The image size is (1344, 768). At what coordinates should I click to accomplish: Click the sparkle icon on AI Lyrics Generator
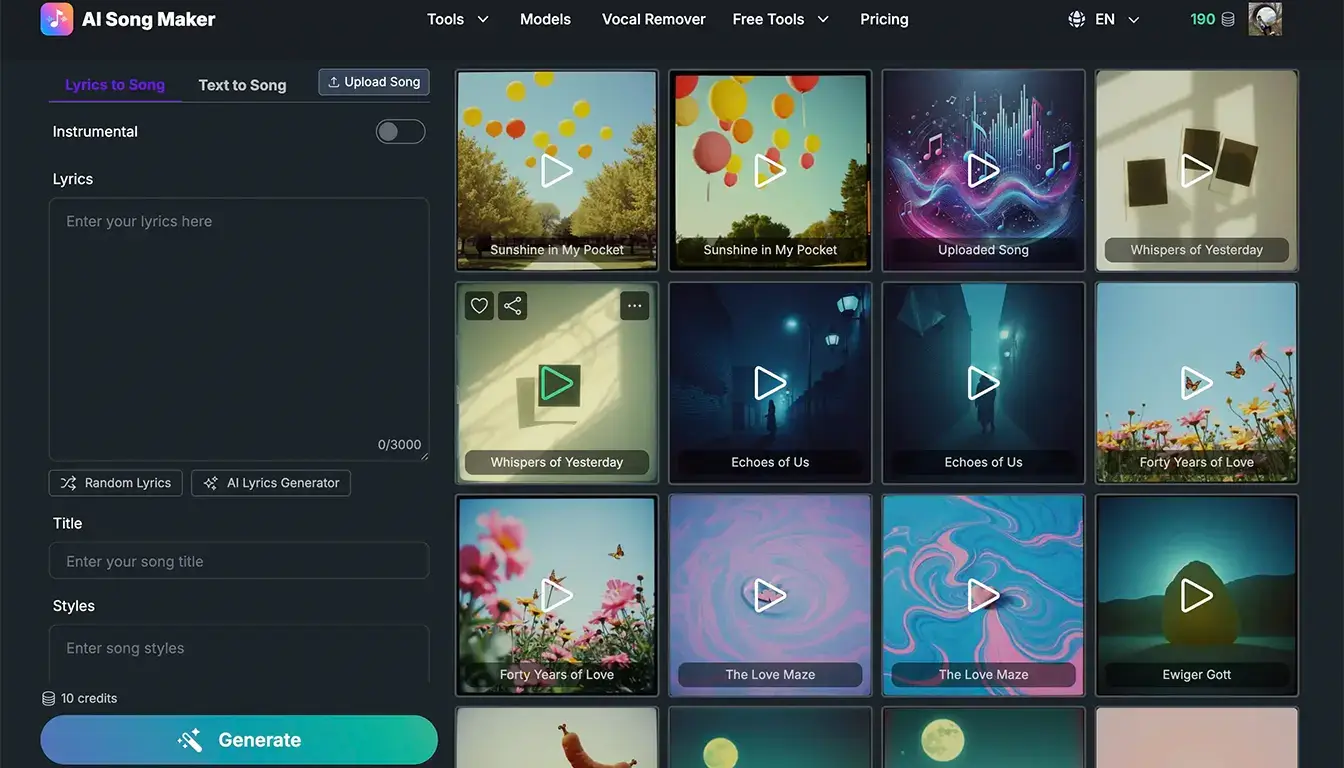(211, 483)
